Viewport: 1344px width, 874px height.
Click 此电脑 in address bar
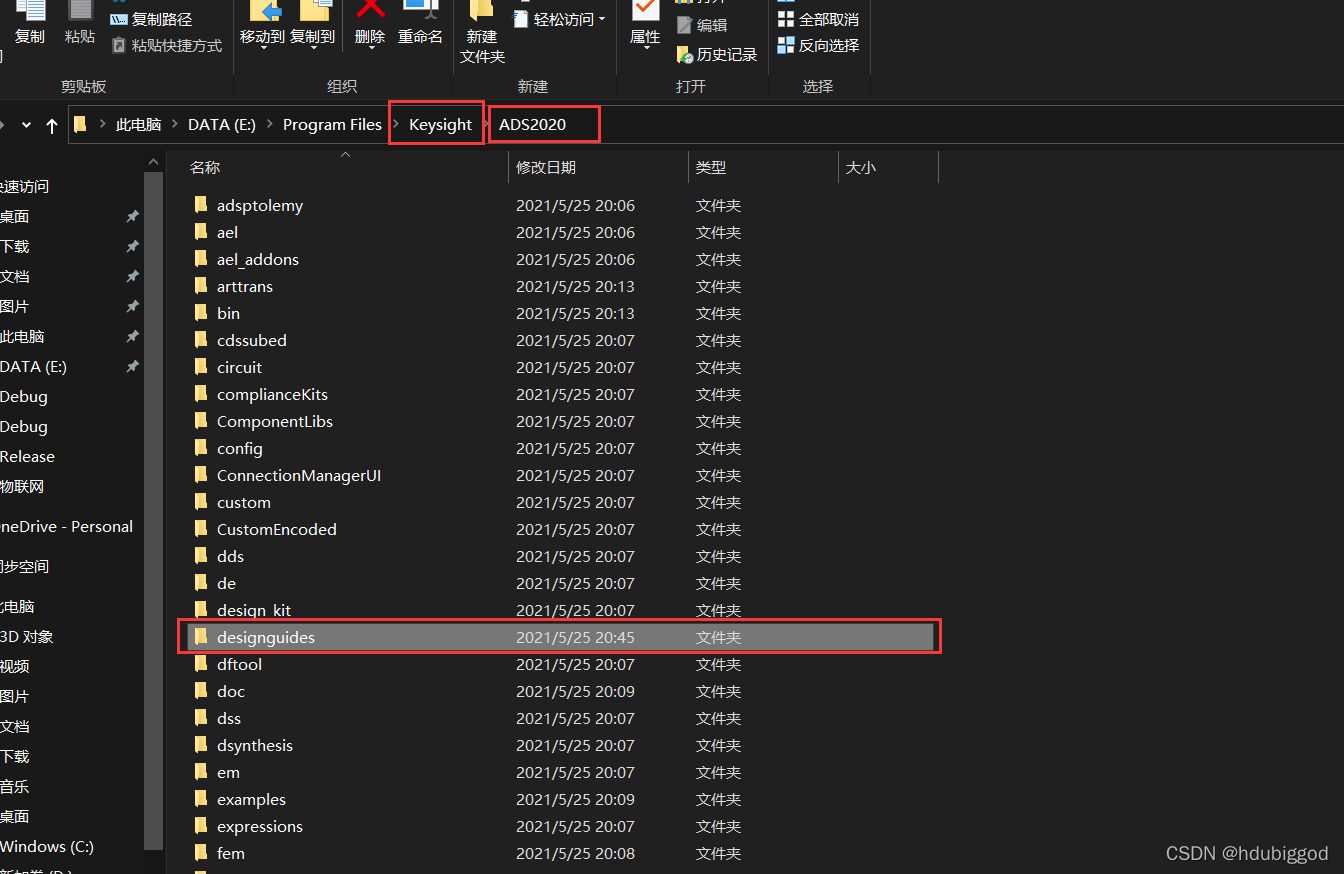point(138,125)
